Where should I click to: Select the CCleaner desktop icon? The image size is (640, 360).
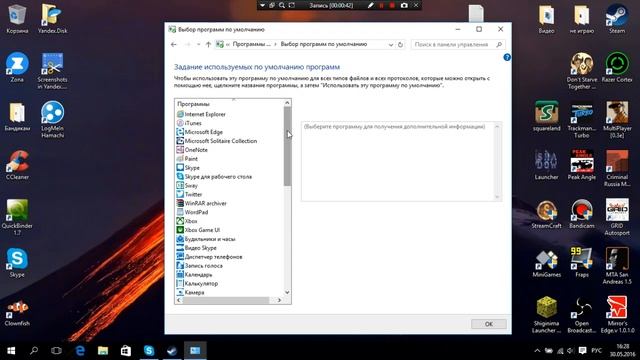click(17, 165)
